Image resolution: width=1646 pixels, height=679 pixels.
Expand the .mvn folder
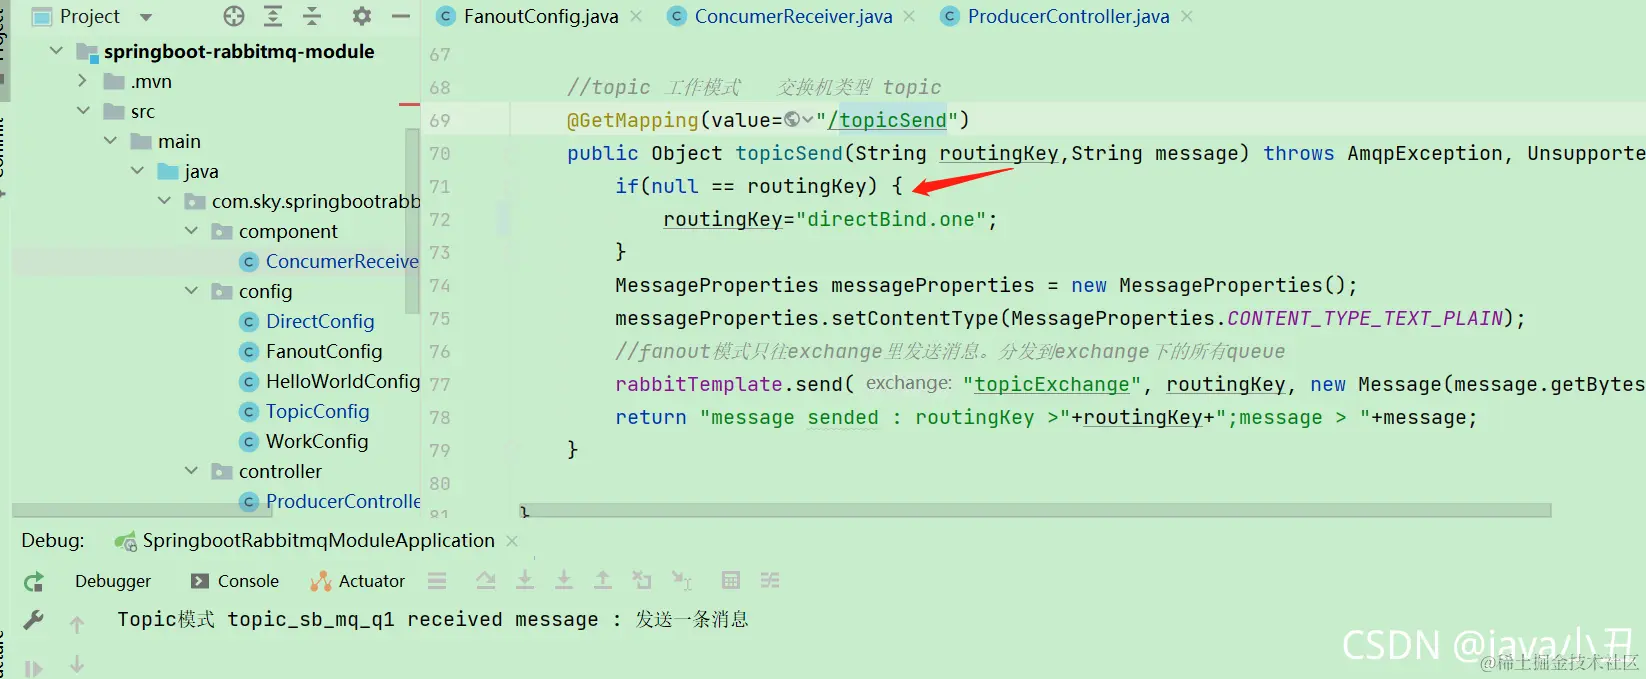[83, 81]
